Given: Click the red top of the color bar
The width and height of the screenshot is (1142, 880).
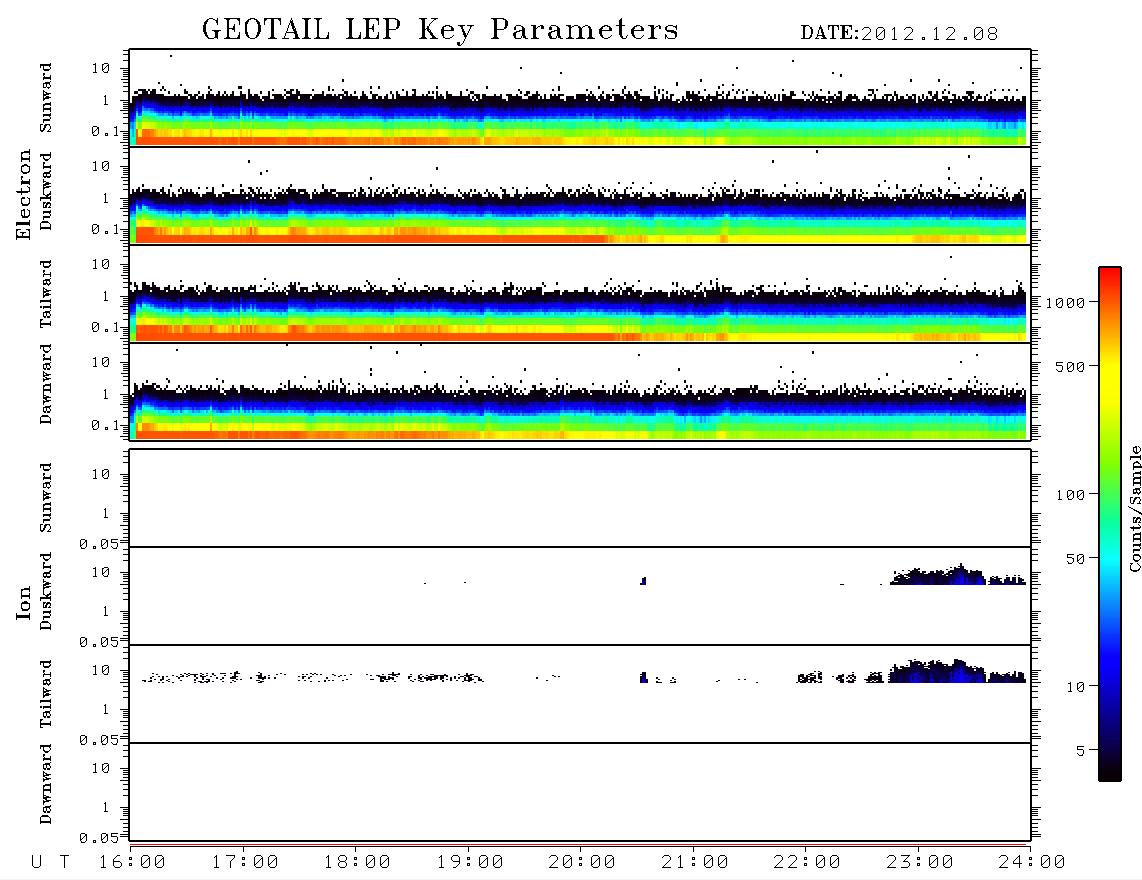Looking at the screenshot, I should [1110, 275].
